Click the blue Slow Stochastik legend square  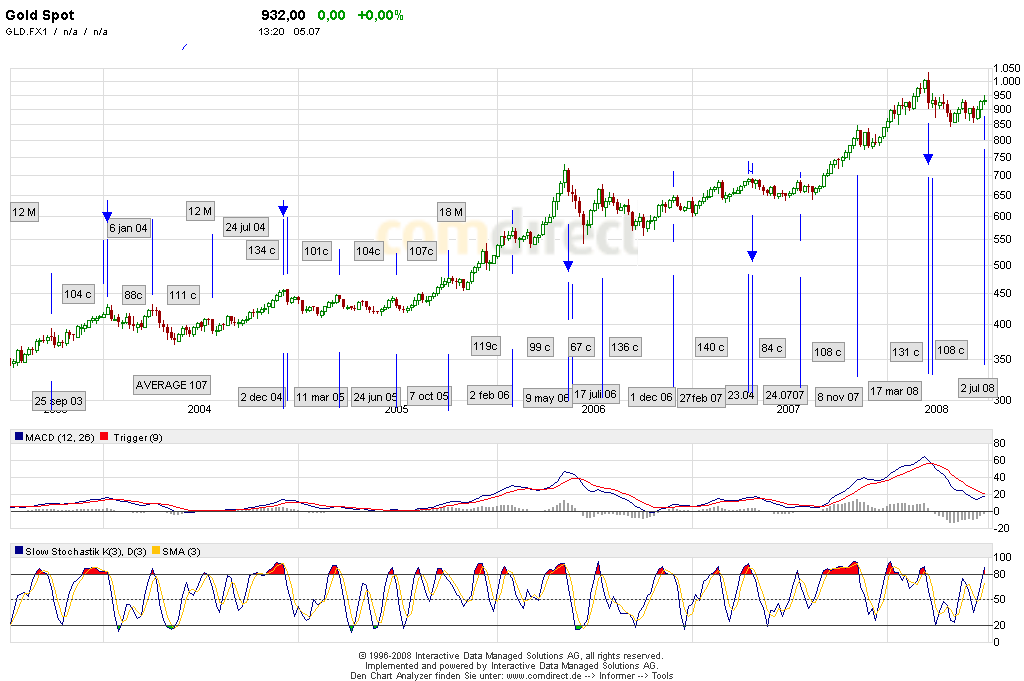coord(19,552)
